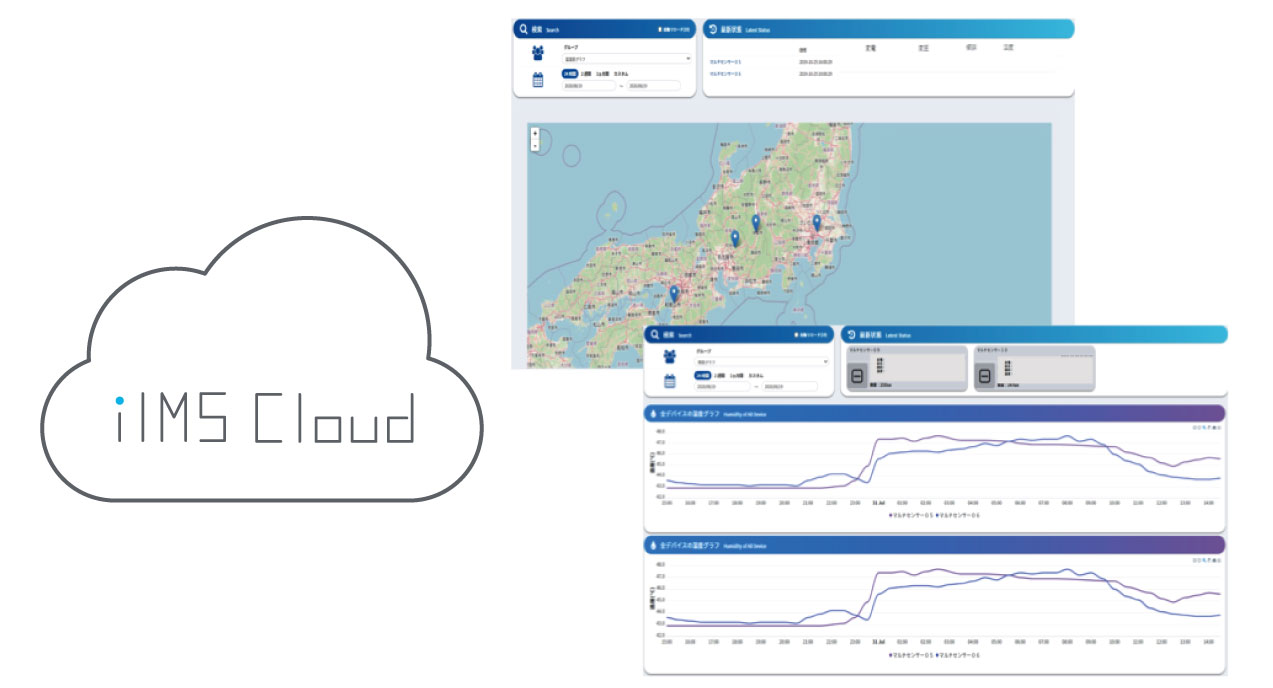Click the end date field in the graph screen
The width and height of the screenshot is (1273, 688).
coord(790,386)
